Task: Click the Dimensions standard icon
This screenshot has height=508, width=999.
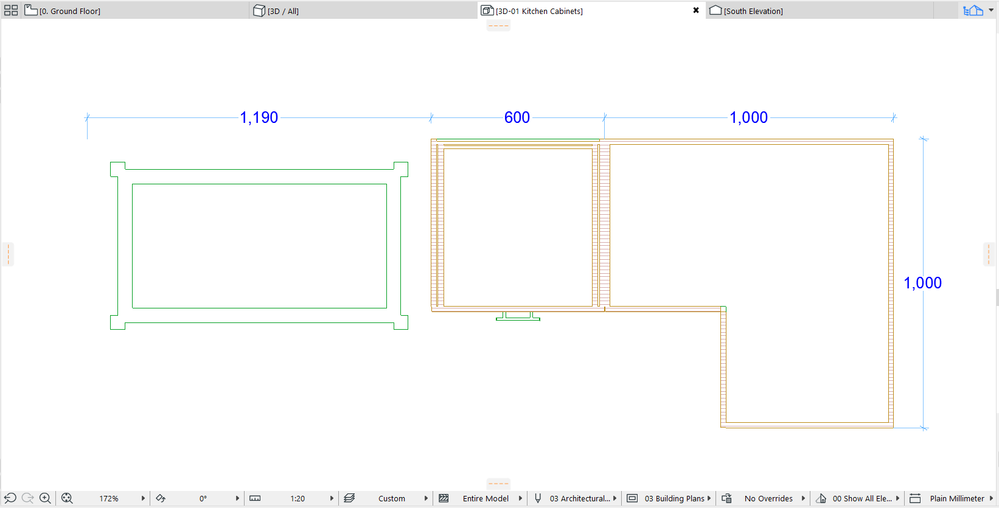Action: coord(915,498)
